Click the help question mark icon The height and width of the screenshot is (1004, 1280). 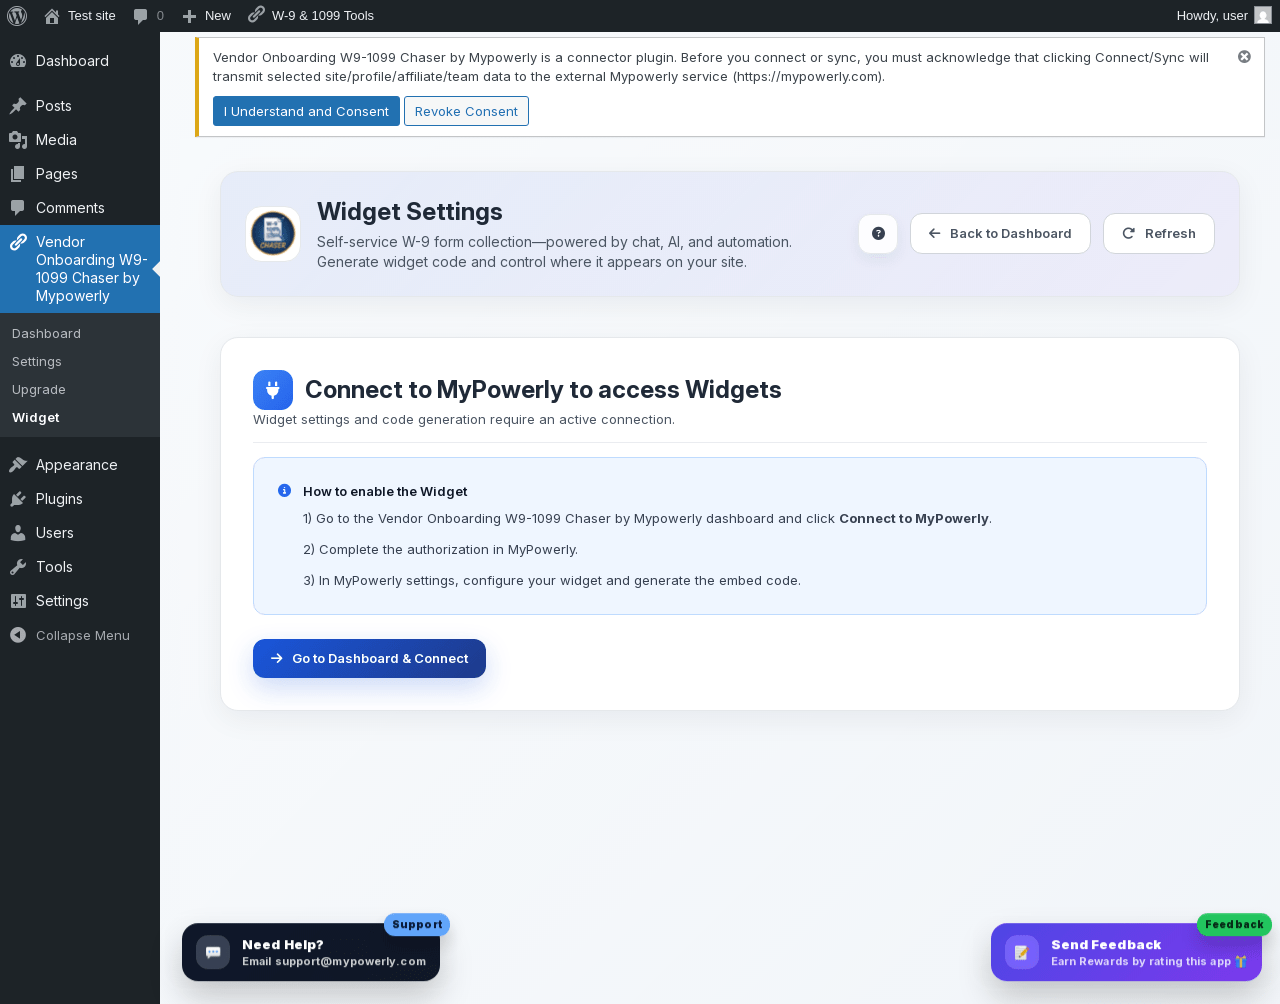click(878, 233)
